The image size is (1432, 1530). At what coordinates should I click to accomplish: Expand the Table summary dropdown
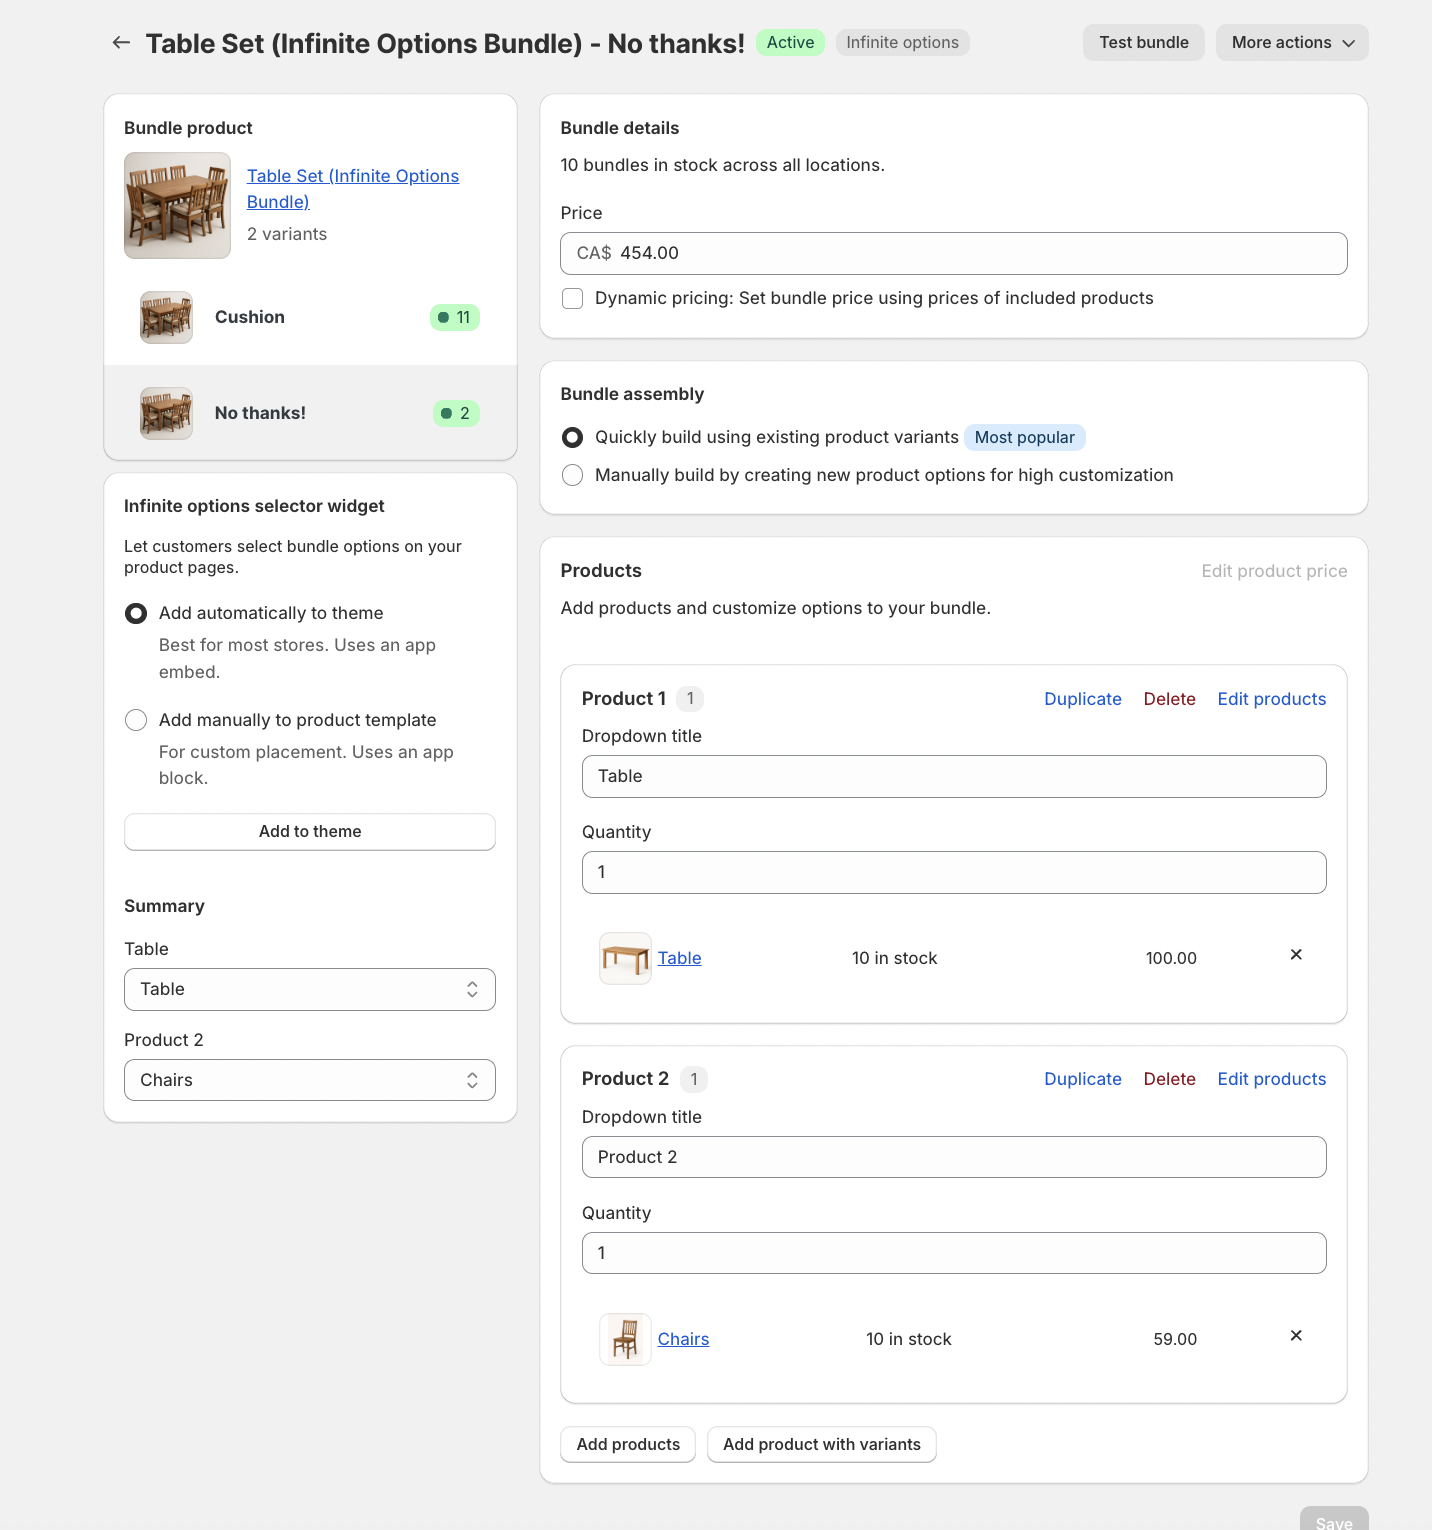point(310,989)
